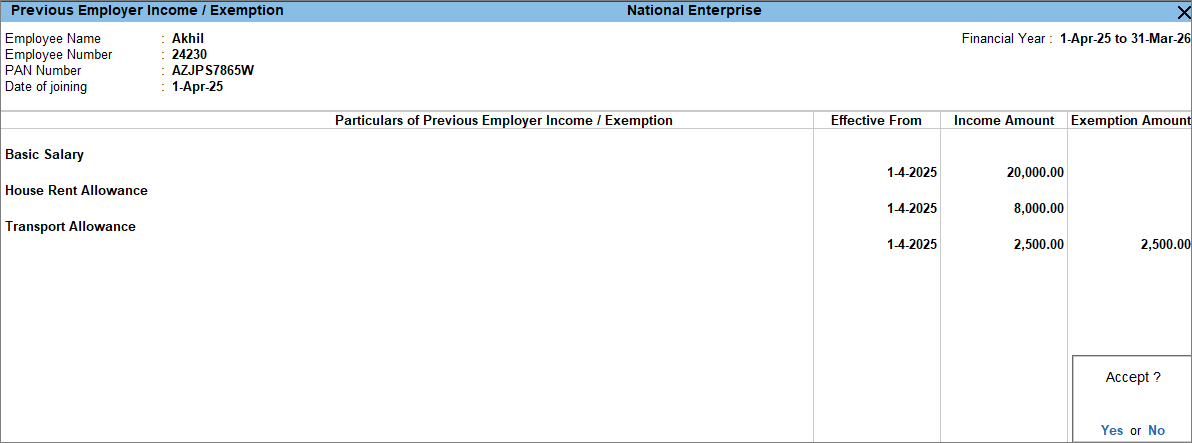Click the Exemption Amount column header
Viewport: 1192px width, 443px height.
(1130, 120)
